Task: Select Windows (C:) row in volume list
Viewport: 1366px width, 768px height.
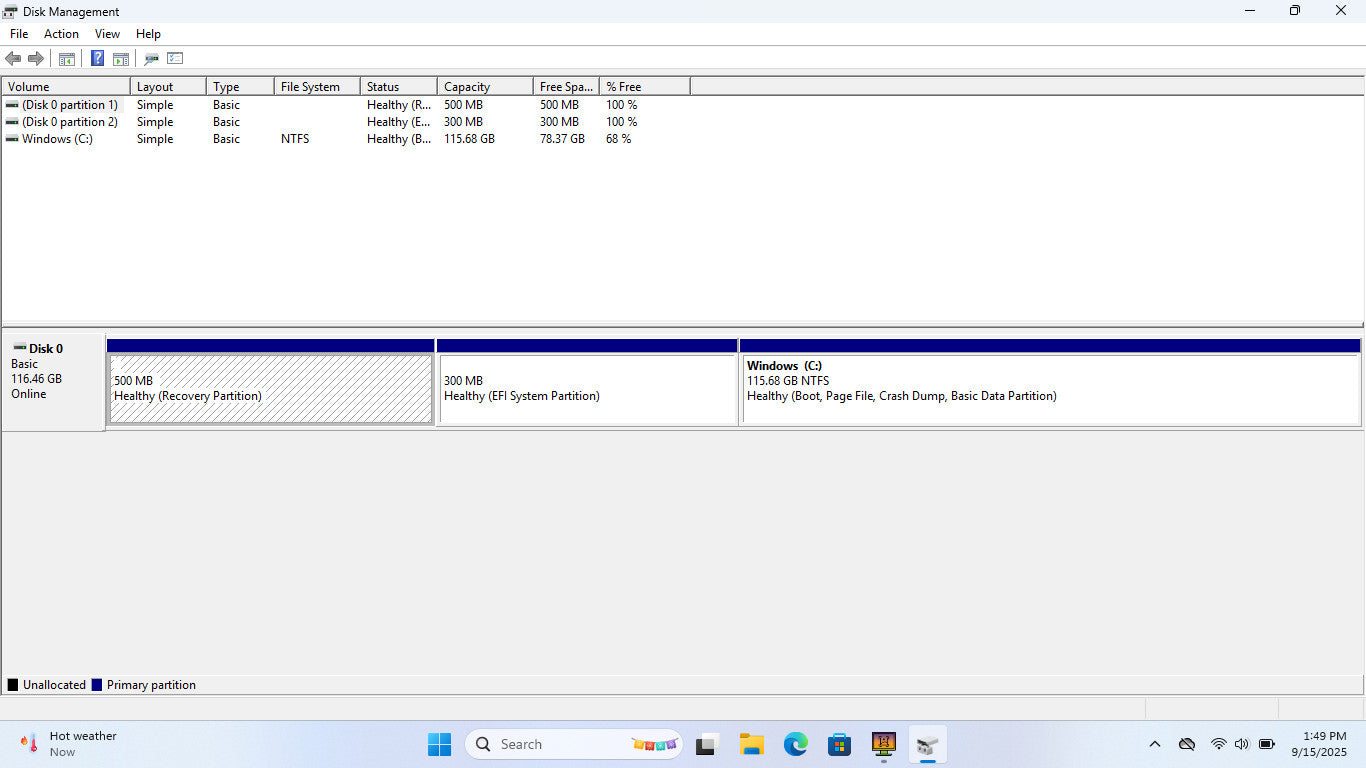Action: pyautogui.click(x=57, y=139)
